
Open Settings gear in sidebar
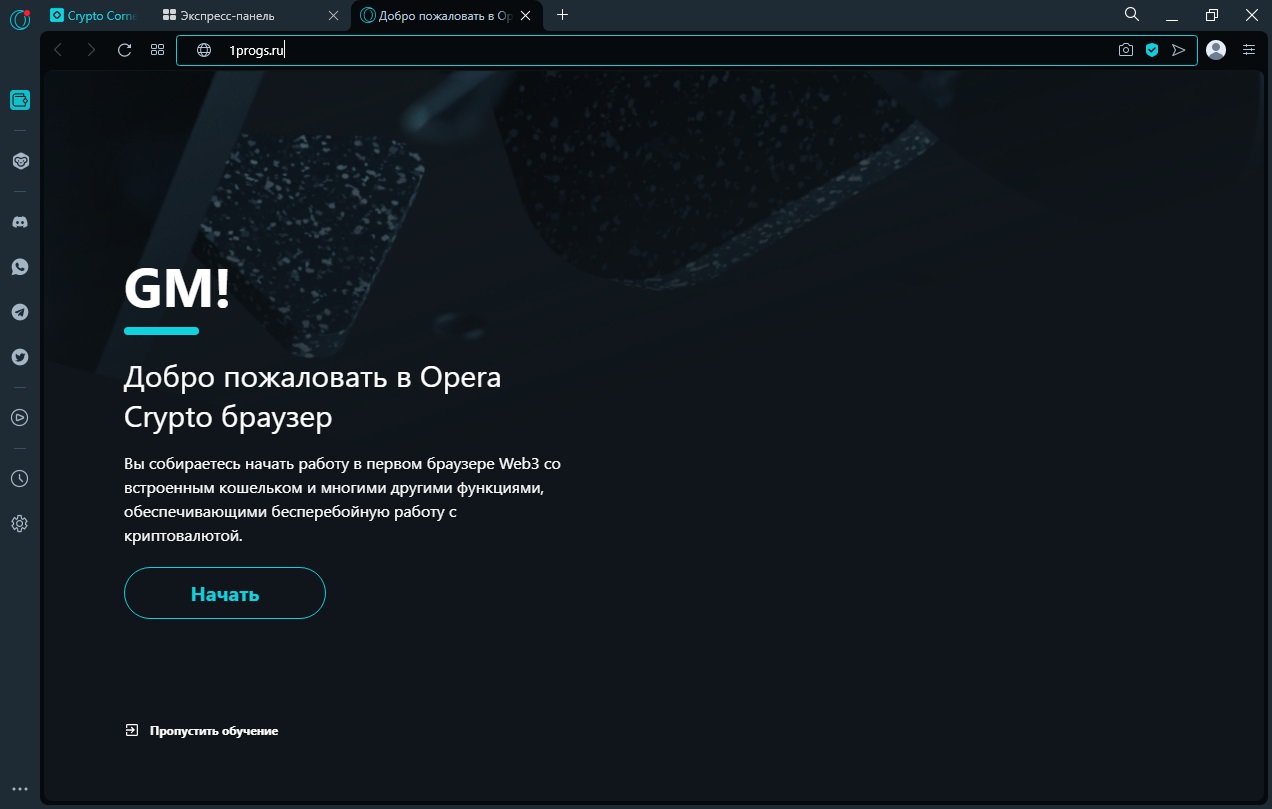coord(20,524)
